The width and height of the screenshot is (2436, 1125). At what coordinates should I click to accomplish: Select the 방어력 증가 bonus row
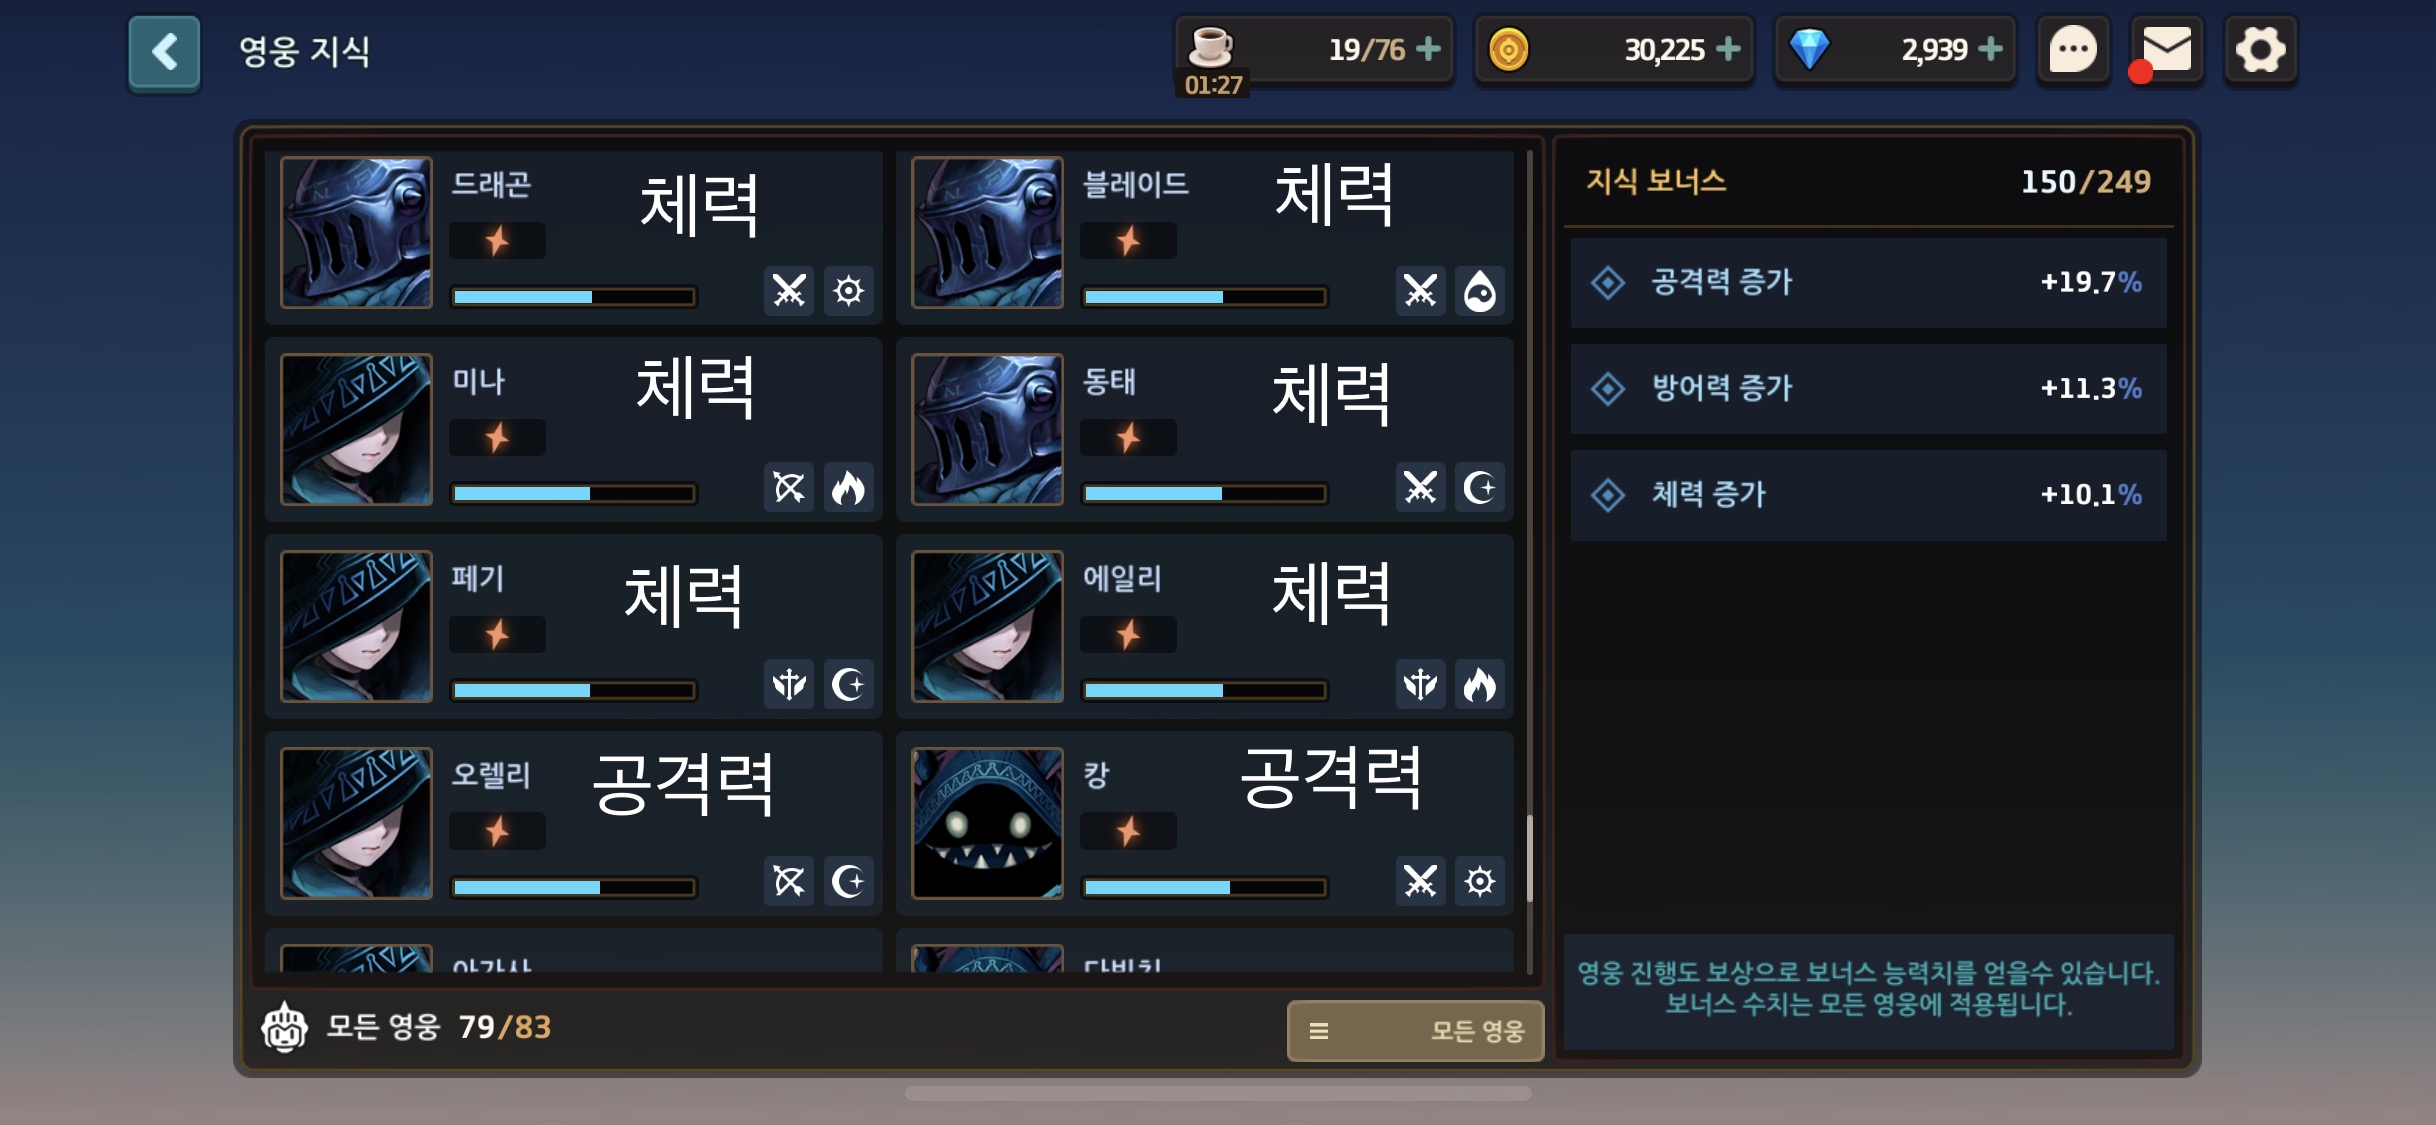tap(1868, 388)
